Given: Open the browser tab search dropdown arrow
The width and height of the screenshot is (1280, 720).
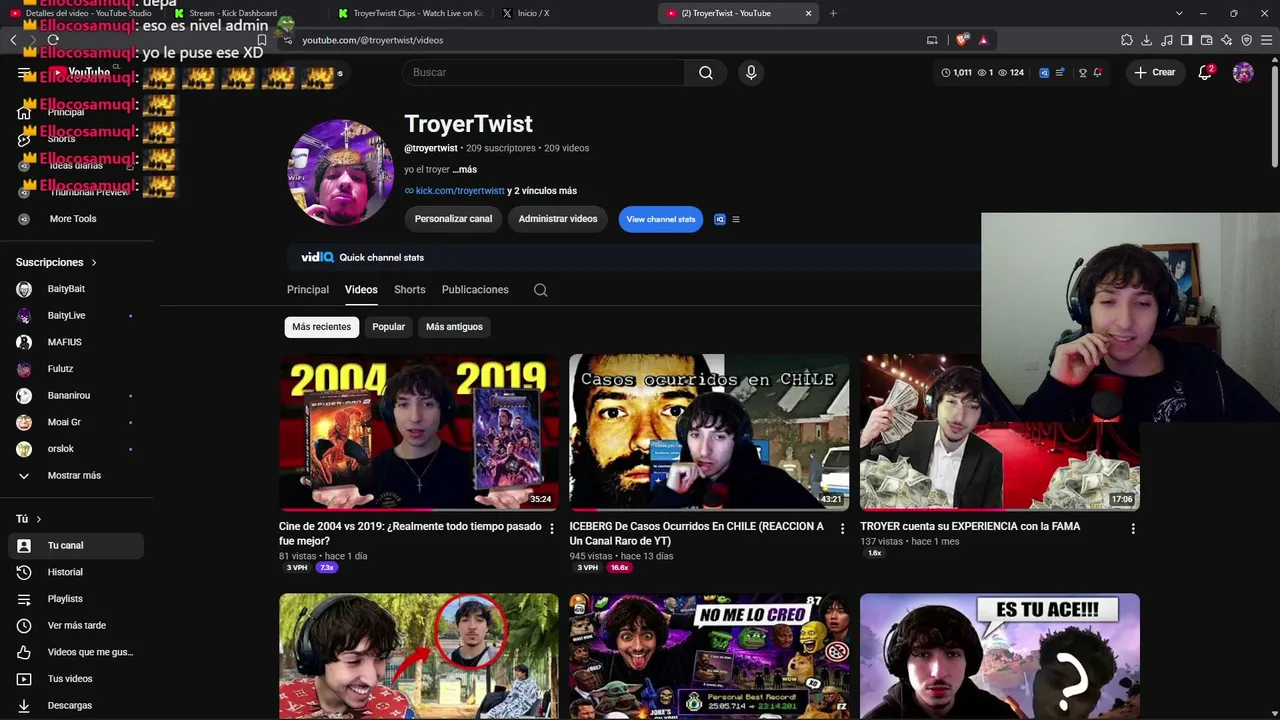Looking at the screenshot, I should point(1179,13).
